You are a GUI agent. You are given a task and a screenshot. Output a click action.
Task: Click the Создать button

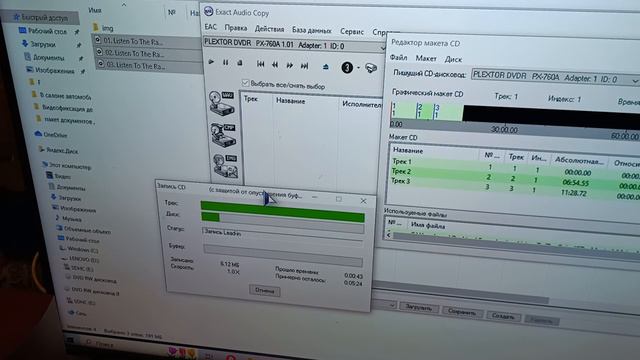[x=503, y=316]
